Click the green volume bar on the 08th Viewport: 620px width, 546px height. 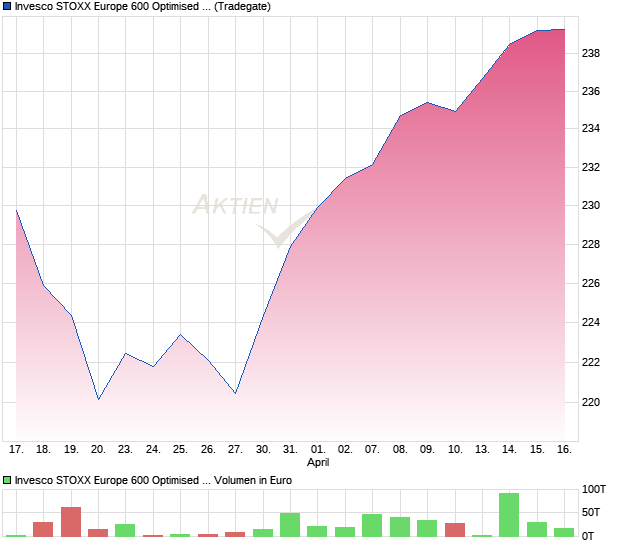click(x=400, y=527)
